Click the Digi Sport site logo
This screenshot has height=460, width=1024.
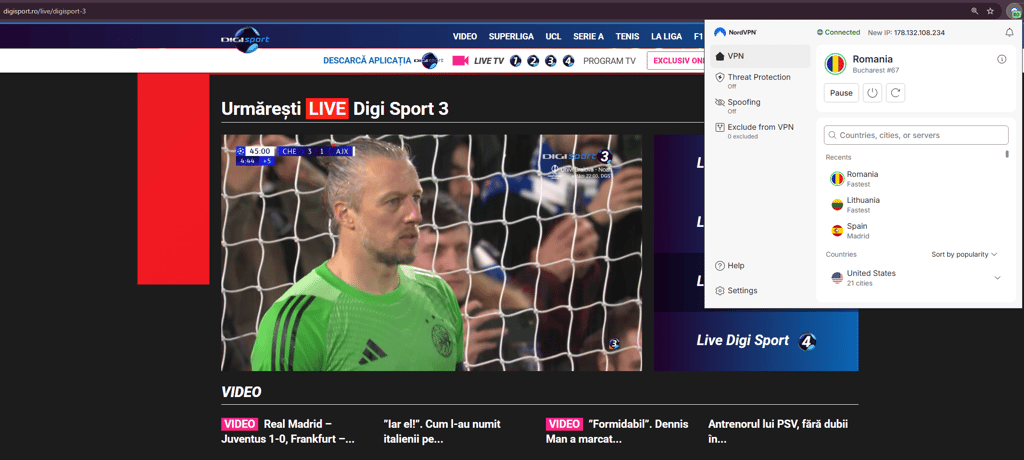245,40
